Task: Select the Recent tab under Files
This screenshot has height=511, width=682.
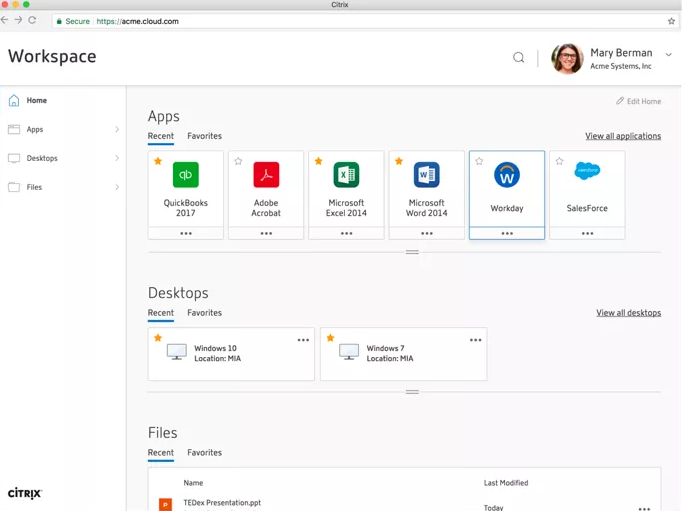Action: [x=160, y=453]
